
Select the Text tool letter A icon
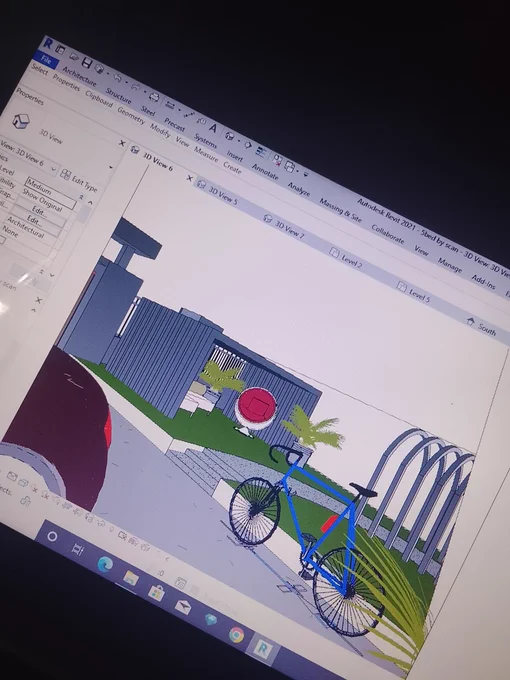coord(213,128)
